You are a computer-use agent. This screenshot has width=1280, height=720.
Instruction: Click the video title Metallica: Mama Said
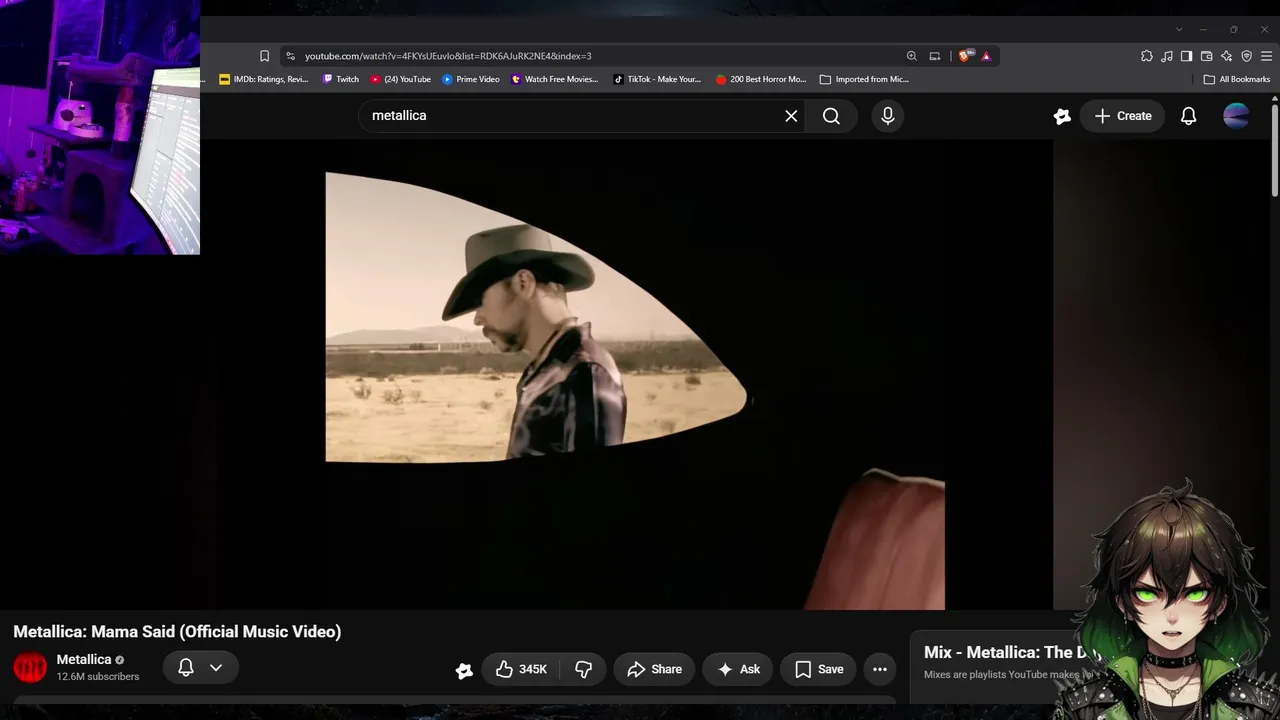coord(177,632)
